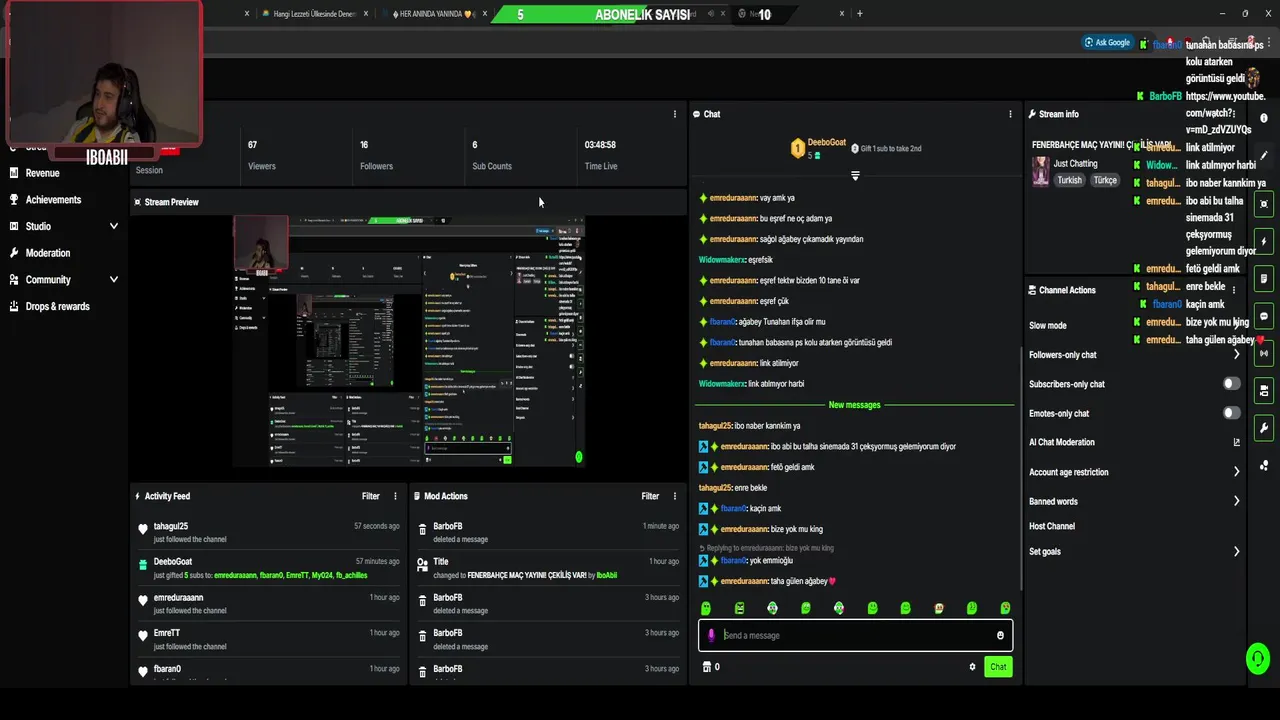Open the Chat panel three-dot menu

[1010, 114]
